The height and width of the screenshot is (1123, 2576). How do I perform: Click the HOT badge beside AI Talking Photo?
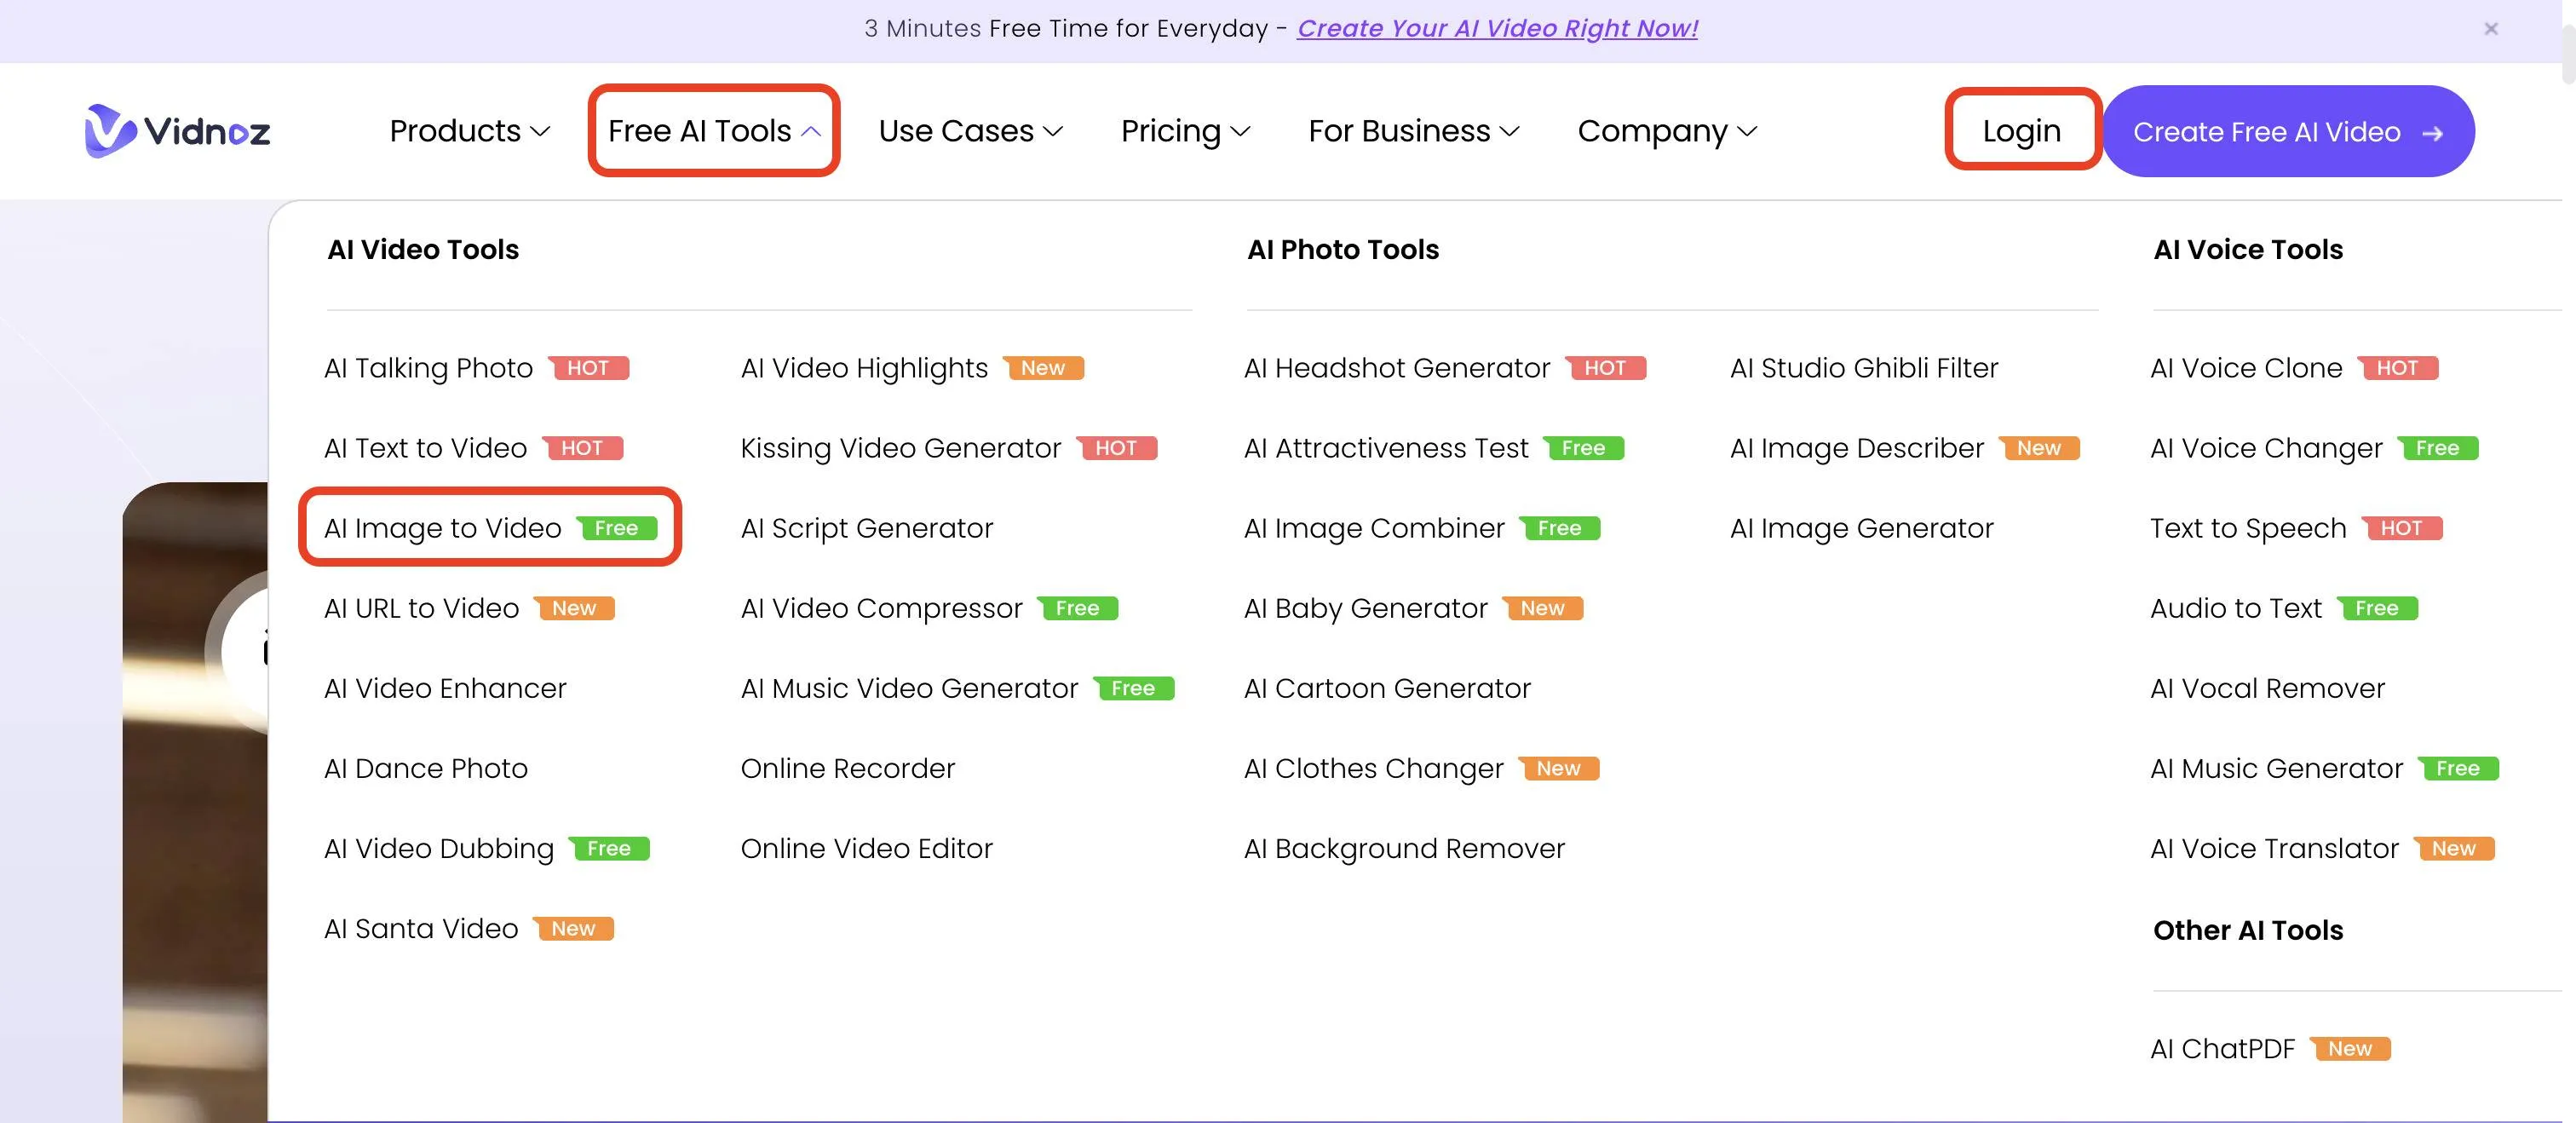click(588, 368)
